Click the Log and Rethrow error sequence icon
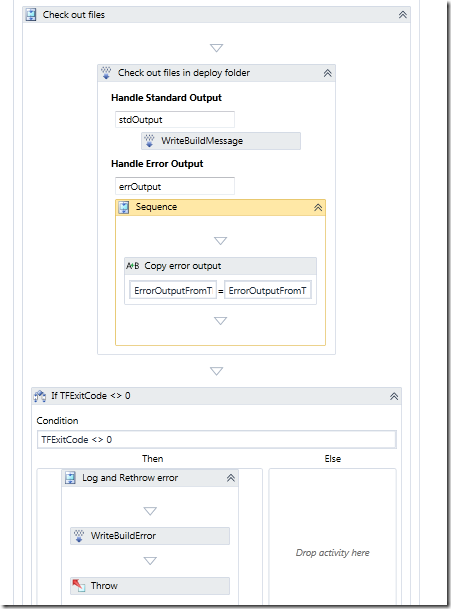This screenshot has height=609, width=451. click(70, 478)
